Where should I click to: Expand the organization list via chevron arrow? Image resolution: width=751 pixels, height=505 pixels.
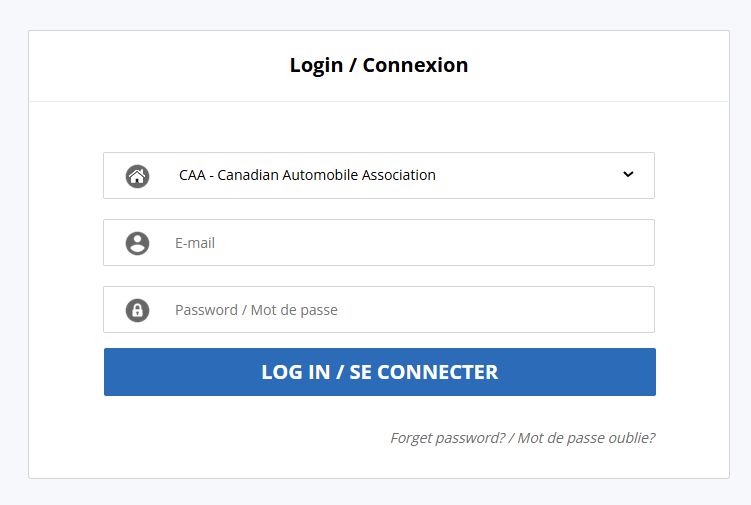coord(628,175)
